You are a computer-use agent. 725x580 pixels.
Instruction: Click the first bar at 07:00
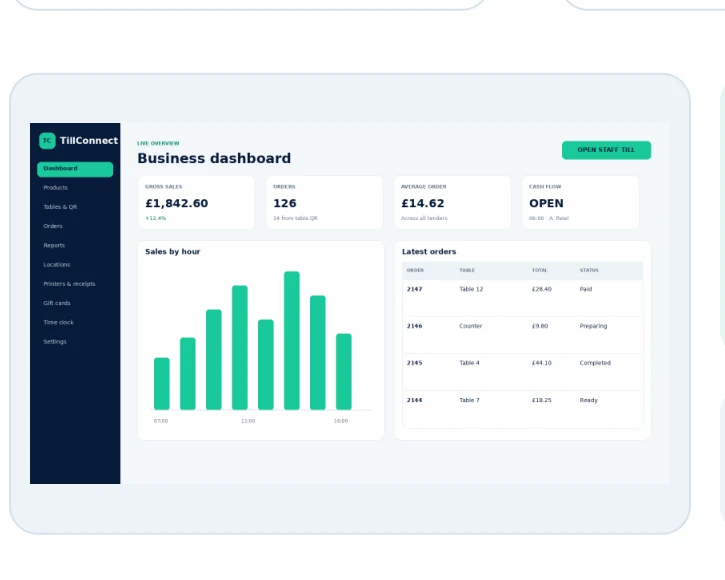pyautogui.click(x=162, y=384)
